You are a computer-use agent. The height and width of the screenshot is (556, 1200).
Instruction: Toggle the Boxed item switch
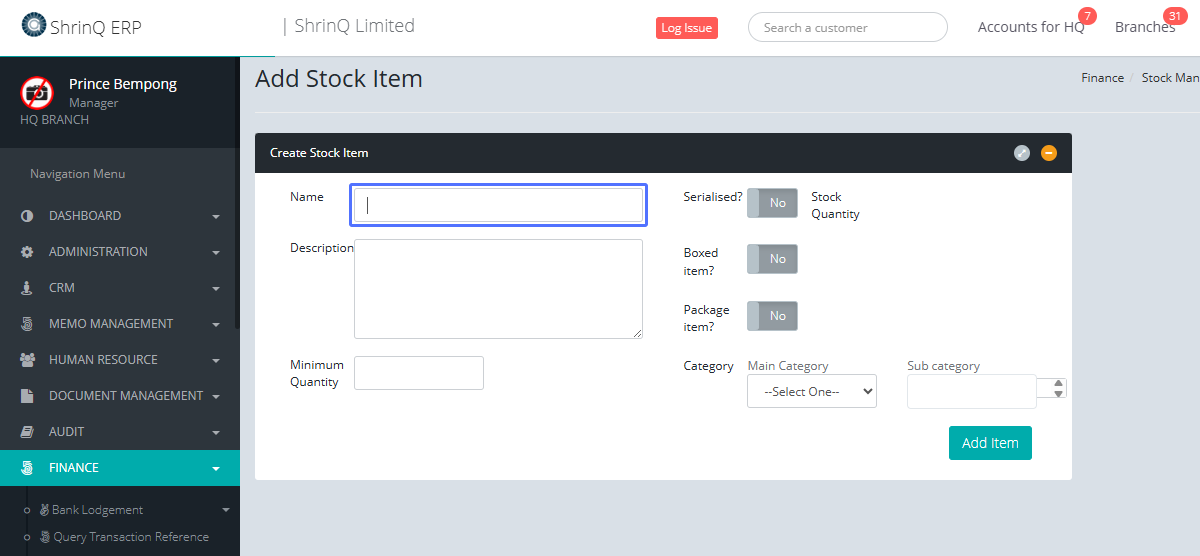(772, 259)
